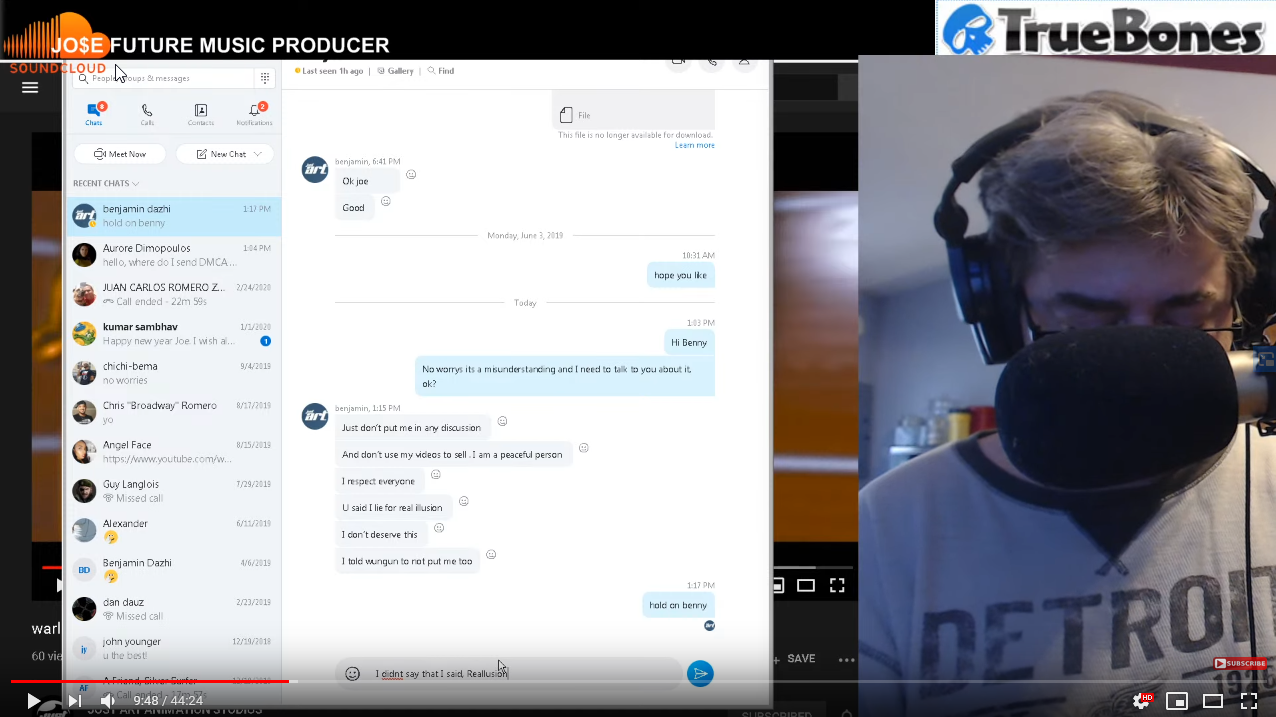Open the YouTube hamburger guide menu
The width and height of the screenshot is (1276, 717).
(x=30, y=87)
